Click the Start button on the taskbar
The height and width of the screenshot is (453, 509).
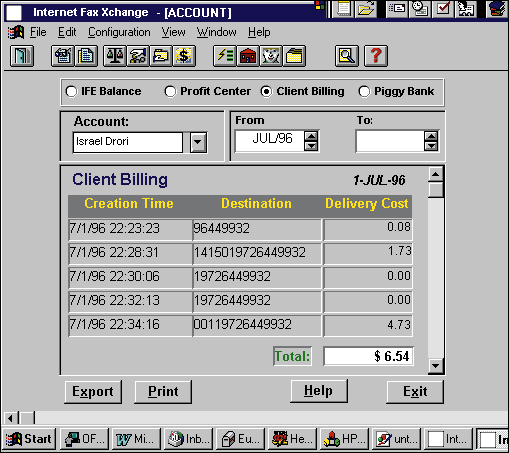29,439
